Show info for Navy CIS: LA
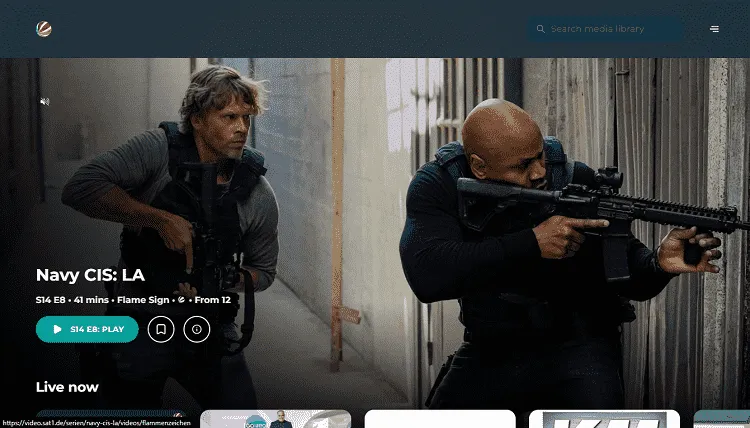Viewport: 750px width, 428px height. tap(197, 329)
